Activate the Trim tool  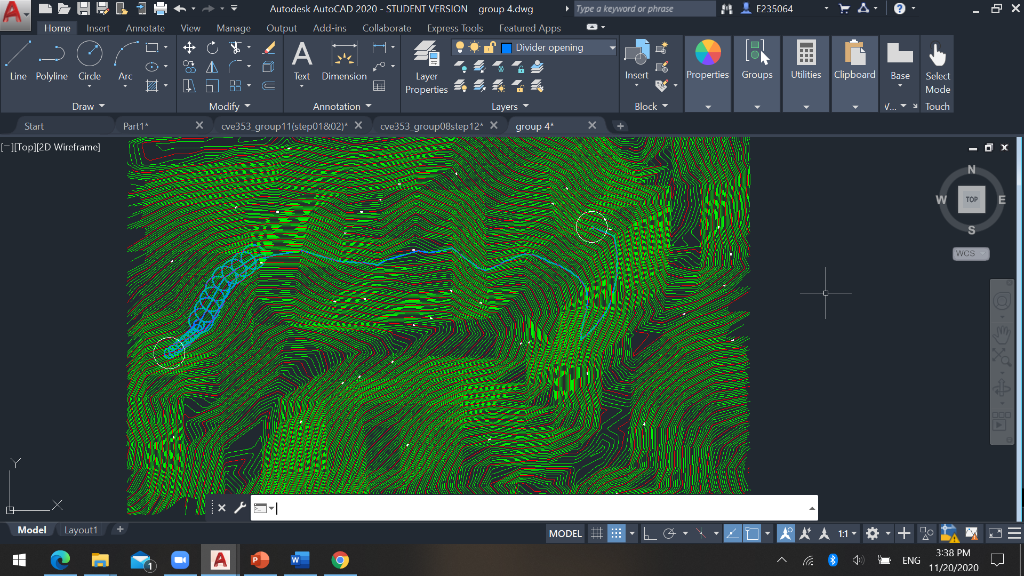pos(235,48)
